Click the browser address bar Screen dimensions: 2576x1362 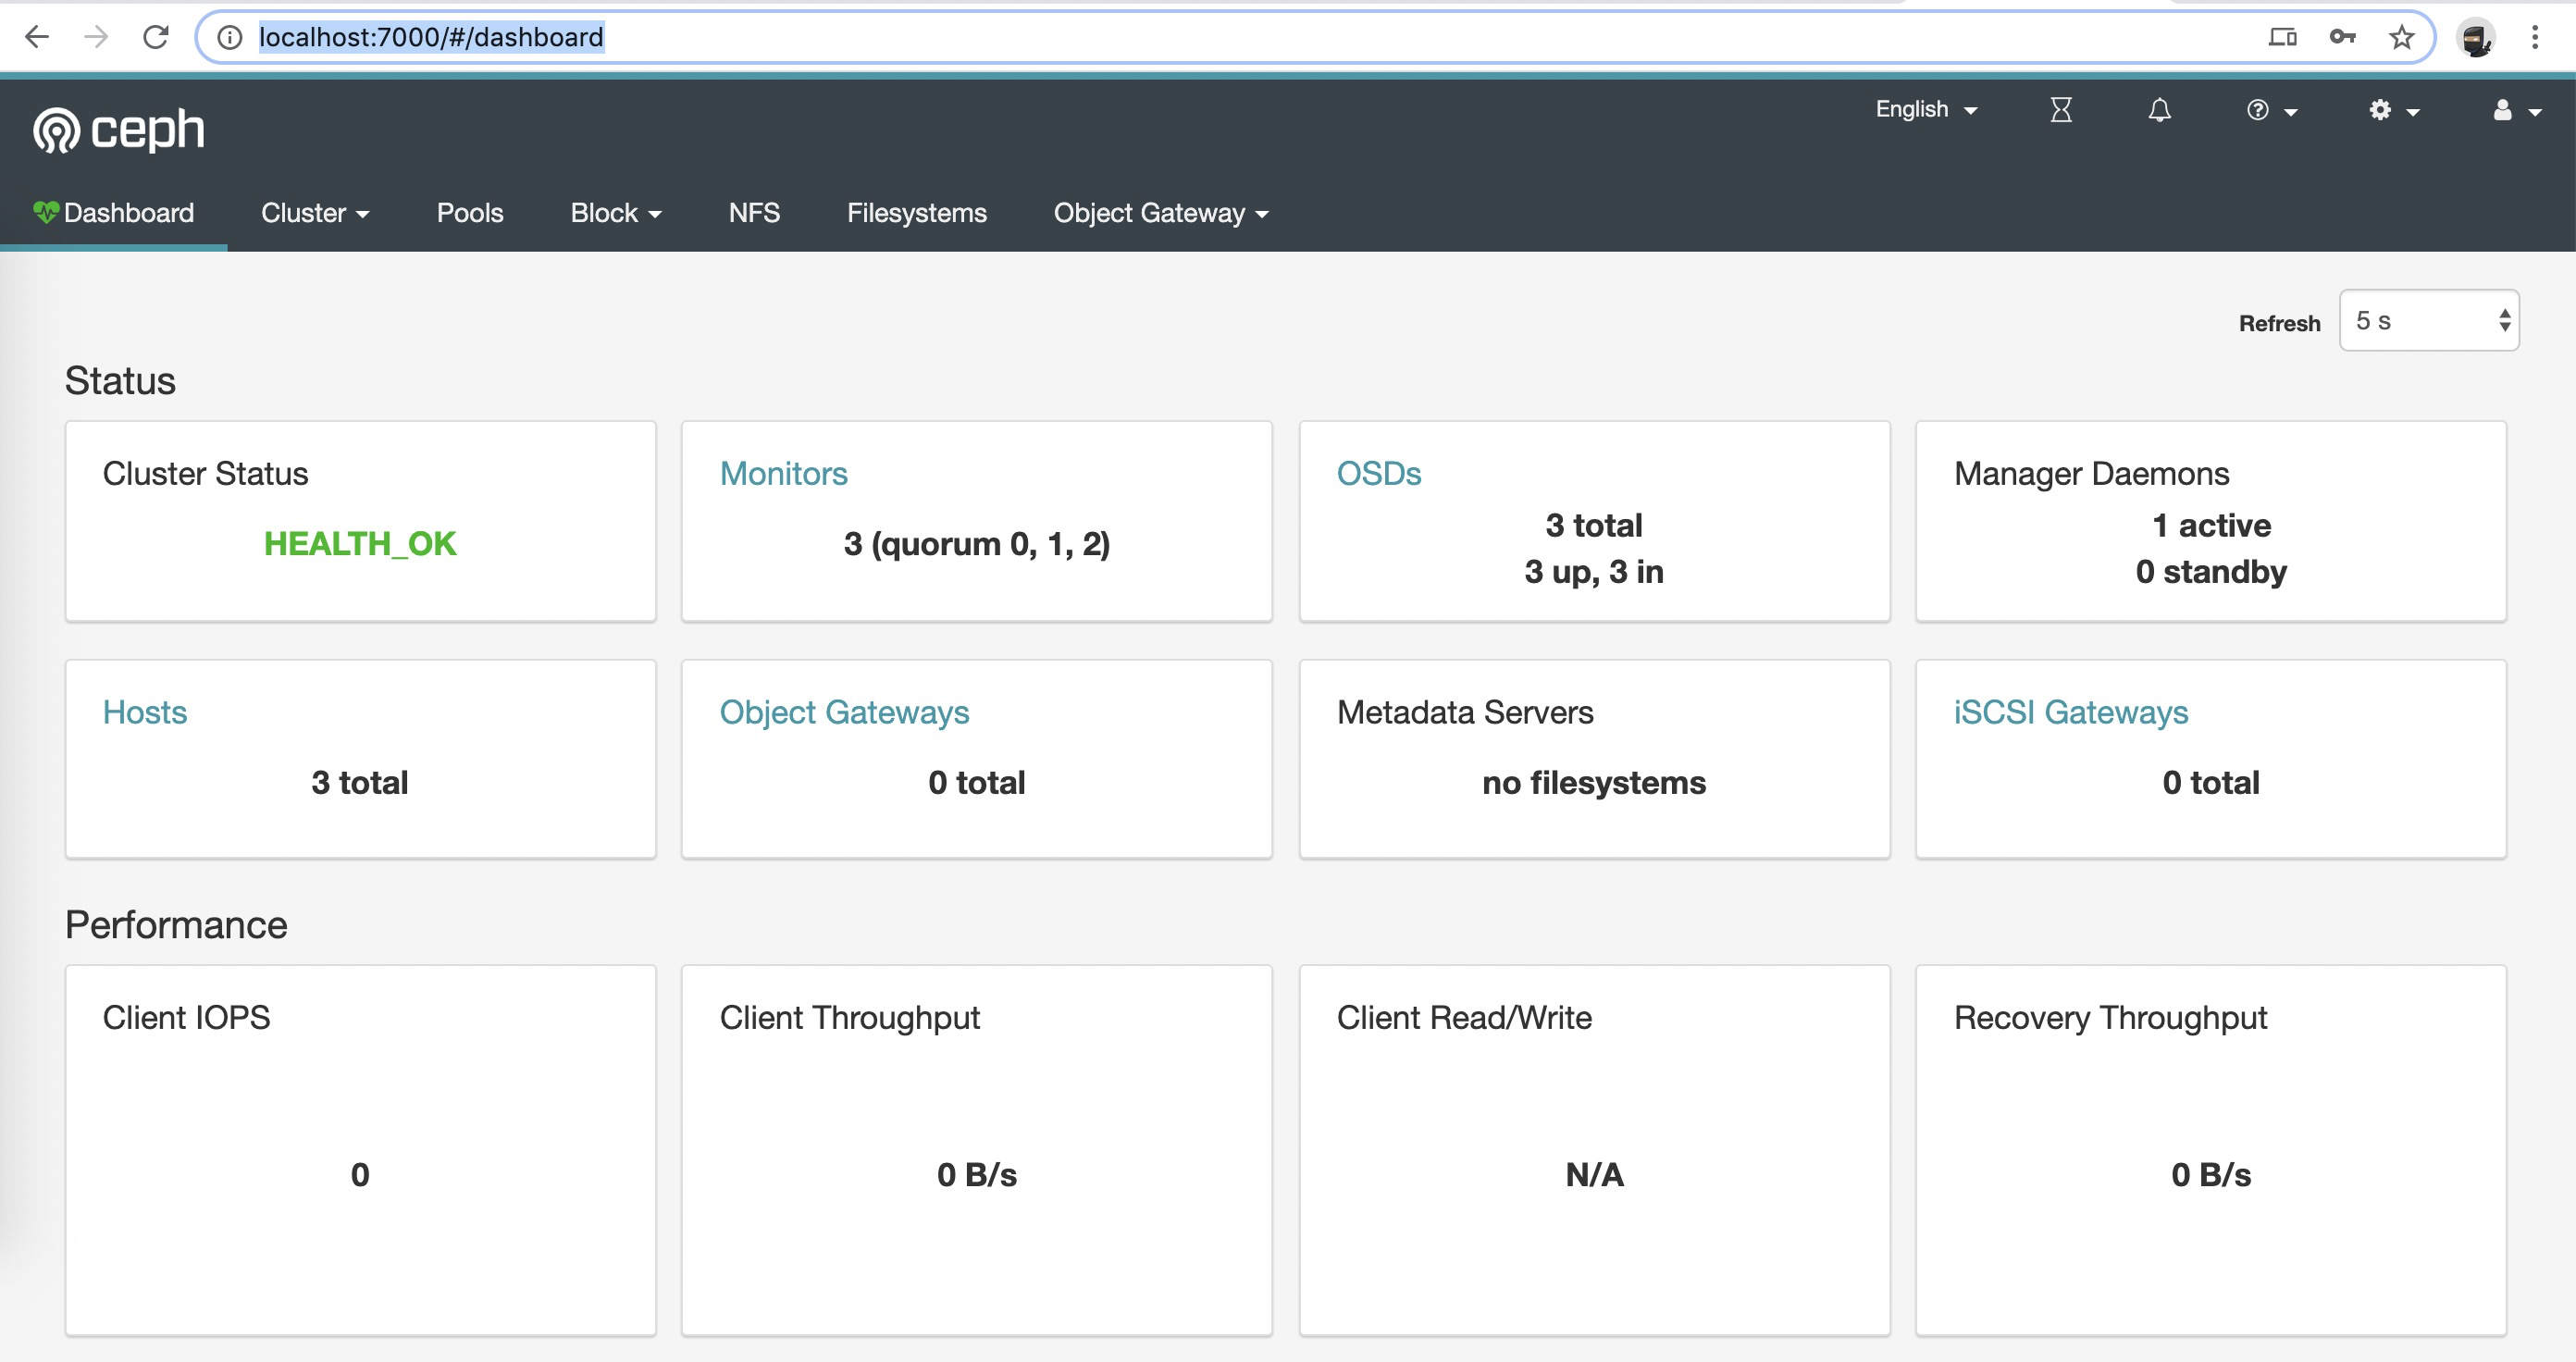tap(1200, 38)
